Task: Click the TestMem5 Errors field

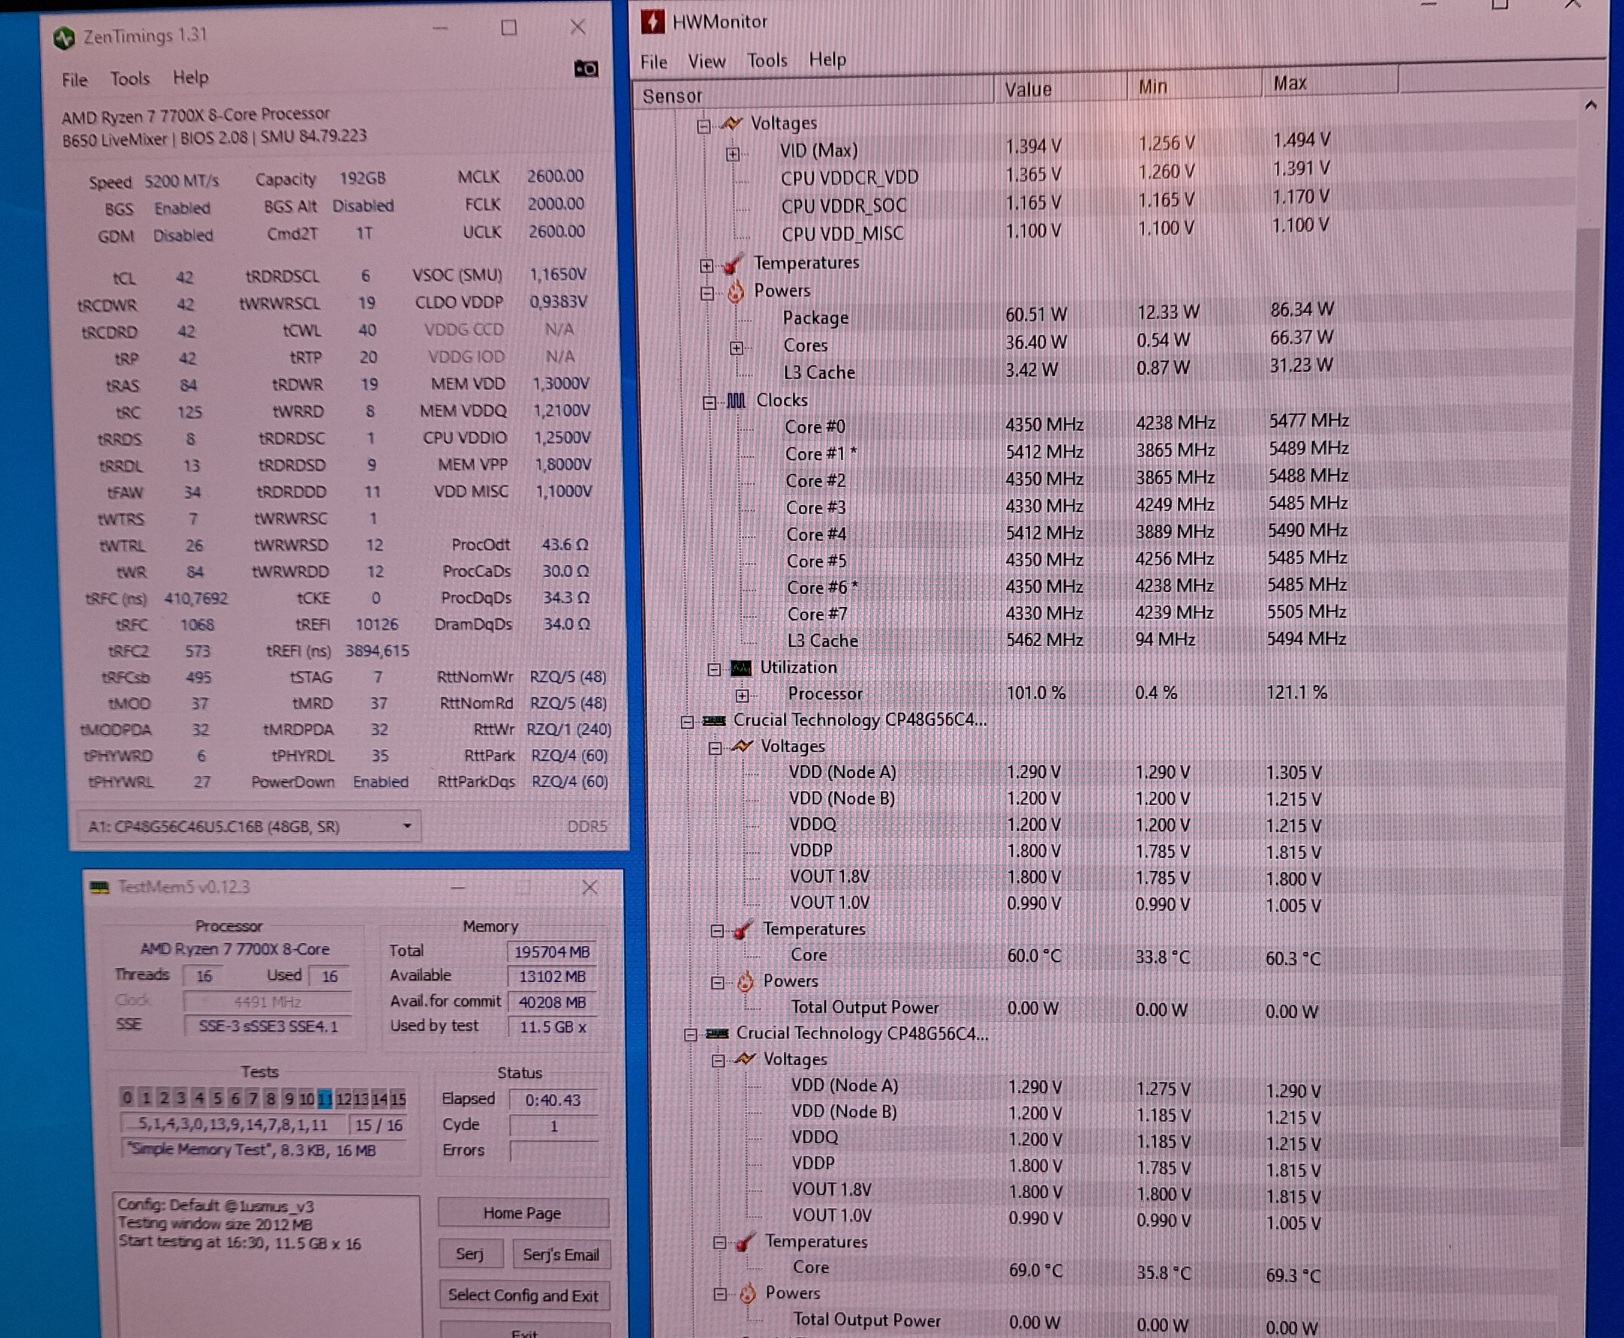Action: pos(553,1151)
